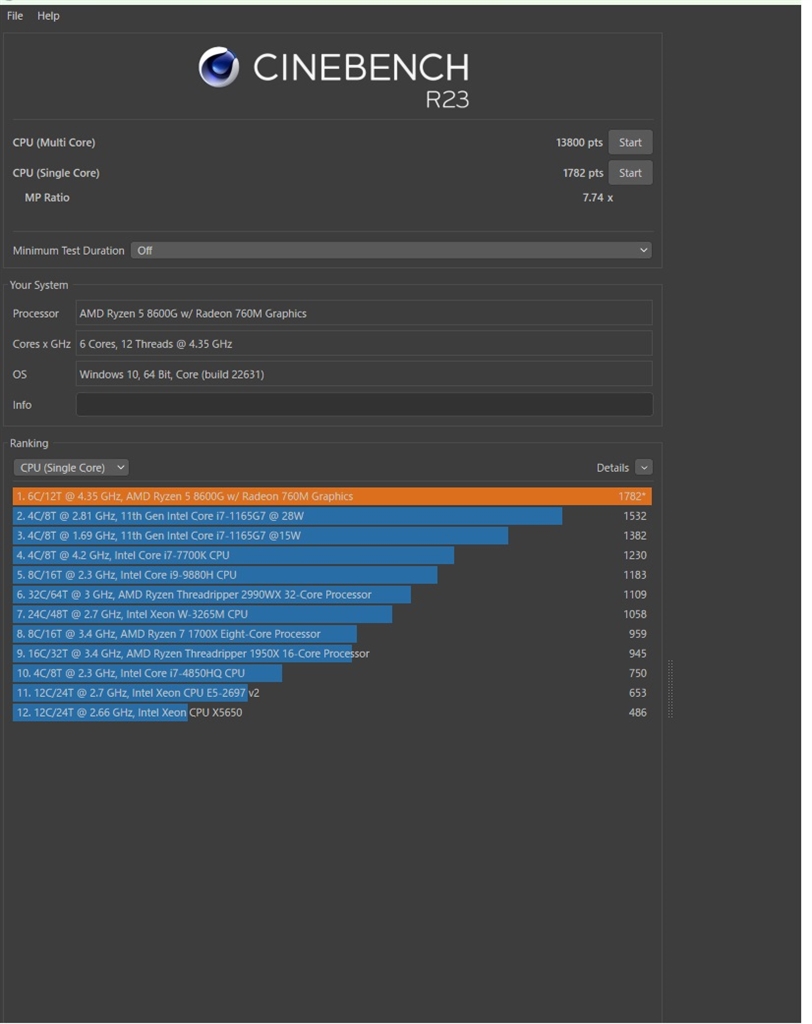Screen dimensions: 812x1024
Task: Open the Help menu
Action: pyautogui.click(x=48, y=16)
